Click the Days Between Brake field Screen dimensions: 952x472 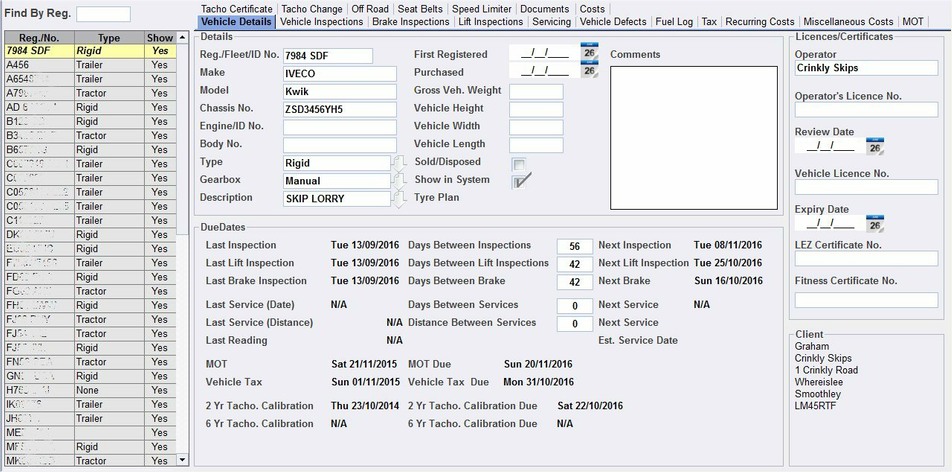pyautogui.click(x=574, y=282)
